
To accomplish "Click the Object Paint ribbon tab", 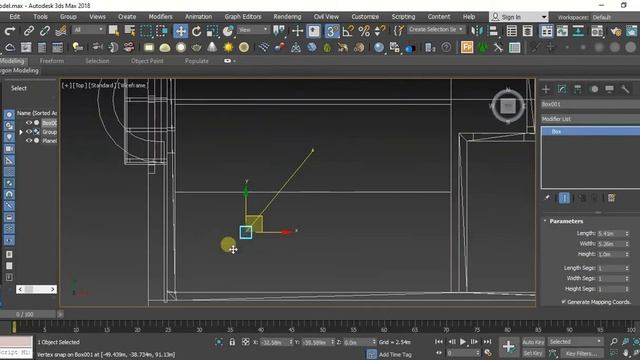I will tap(147, 61).
